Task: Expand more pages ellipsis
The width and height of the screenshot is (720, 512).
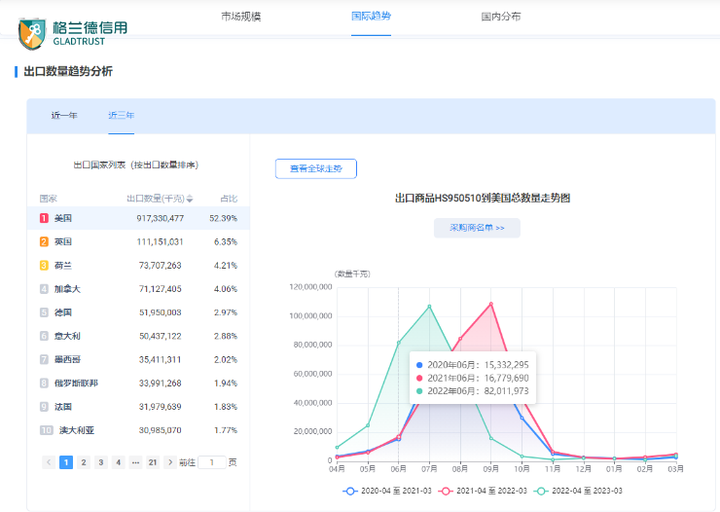Action: click(135, 462)
